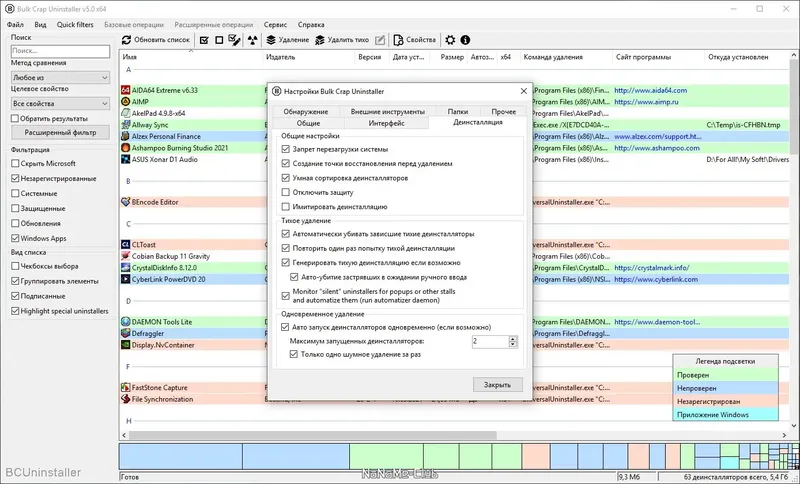Viewport: 800px width, 484px height.
Task: Click the BEncode Editor icon
Action: [126, 202]
